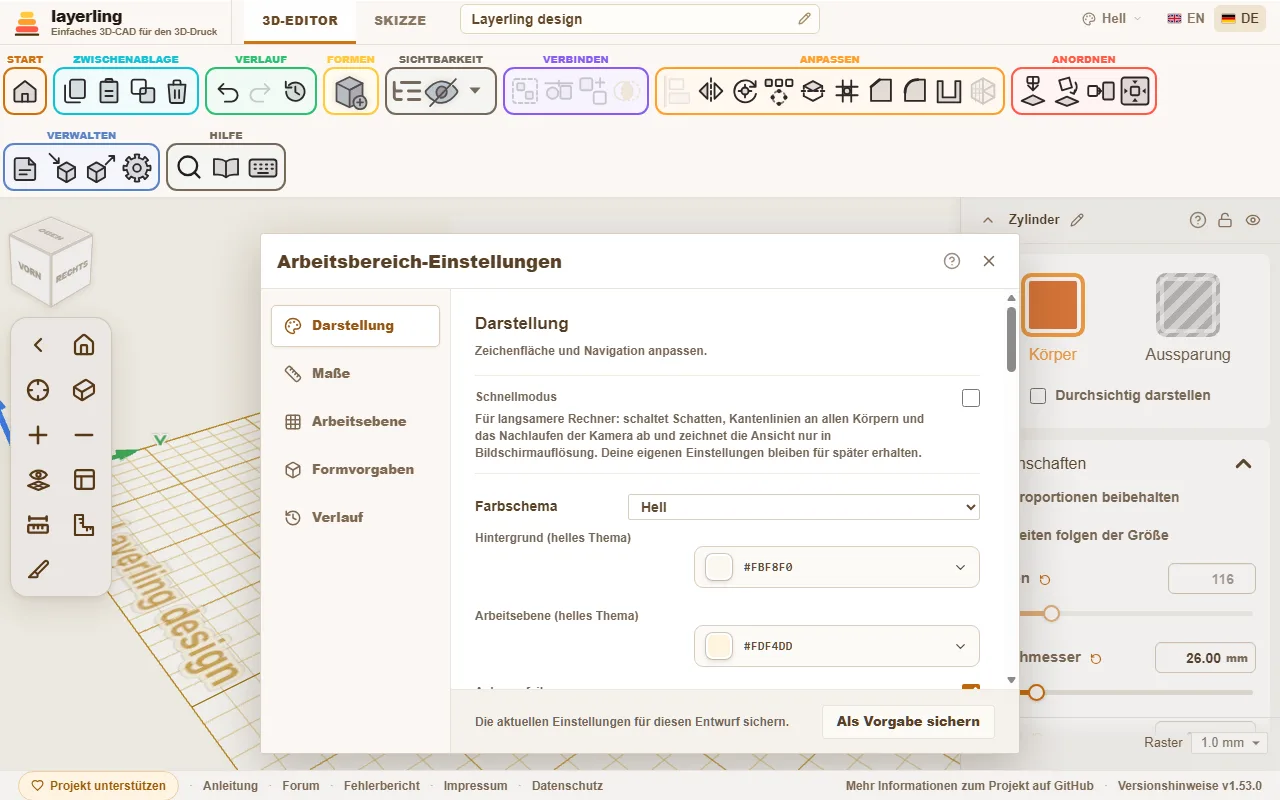Open the Hell theme selector in header

point(1111,19)
